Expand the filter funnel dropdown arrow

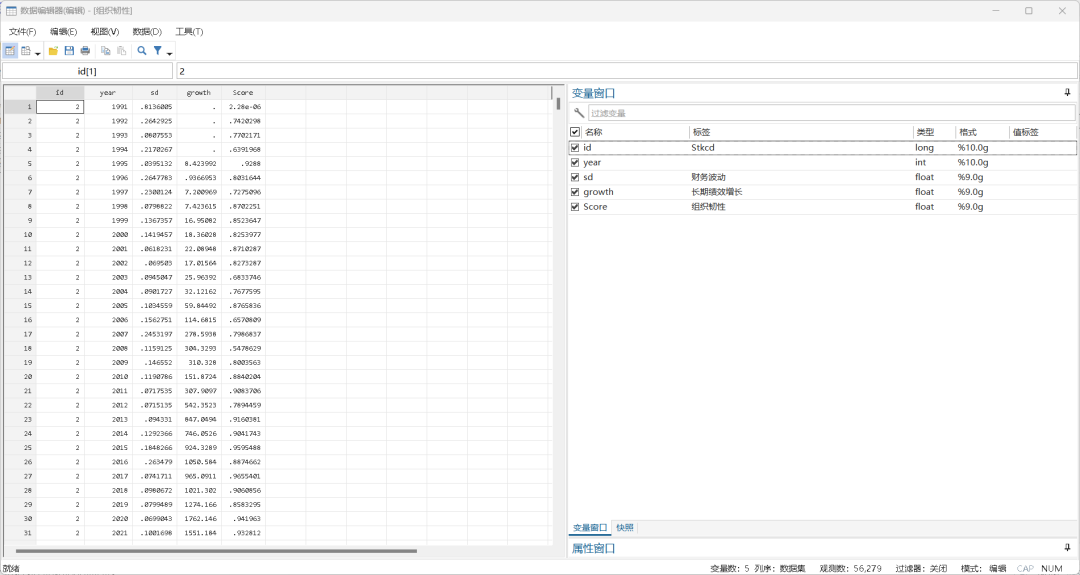tap(169, 53)
